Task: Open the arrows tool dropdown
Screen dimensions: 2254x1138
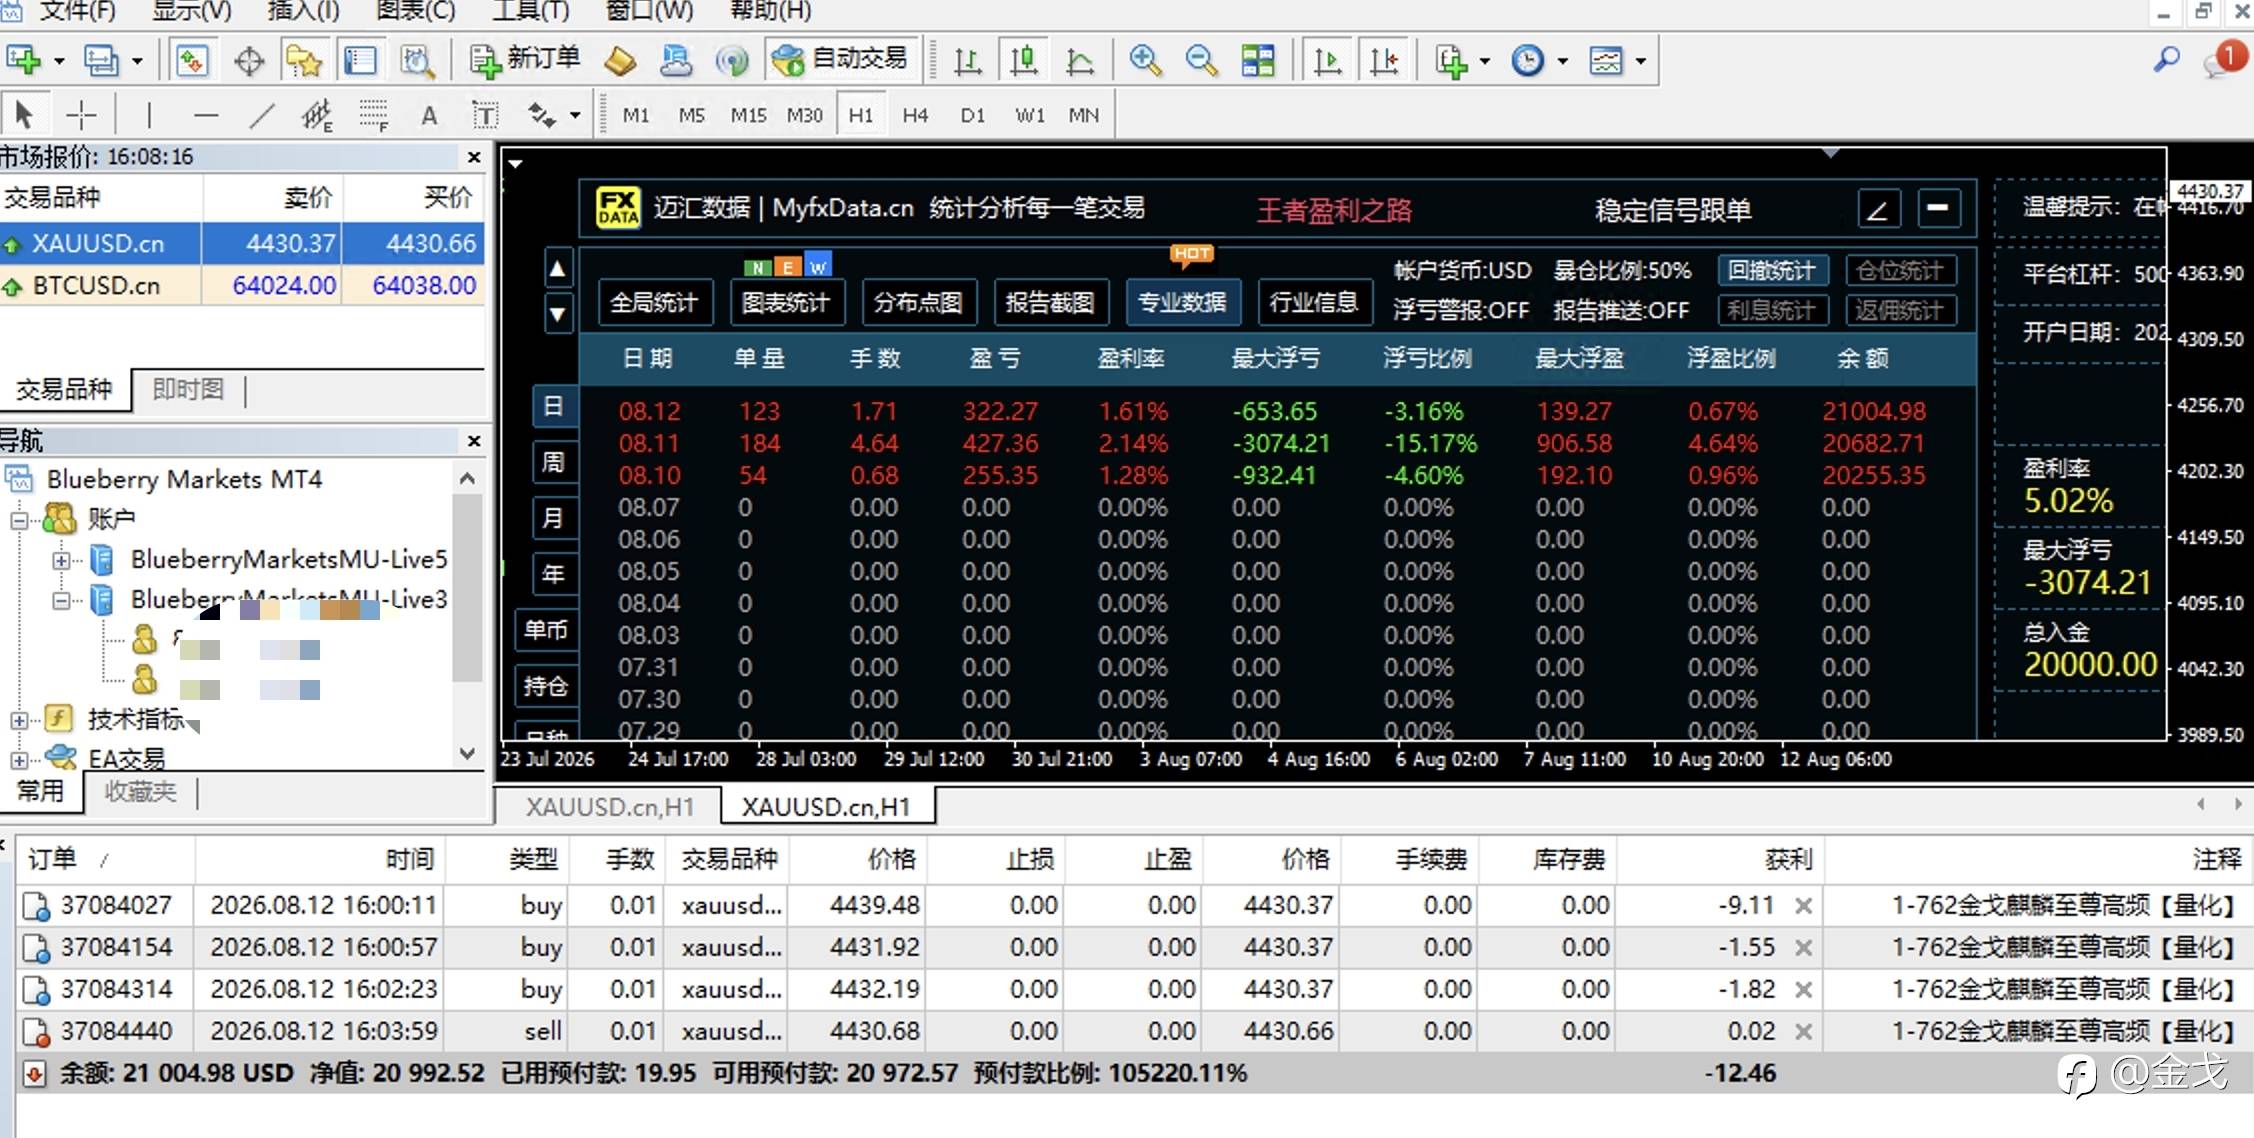Action: coord(575,115)
